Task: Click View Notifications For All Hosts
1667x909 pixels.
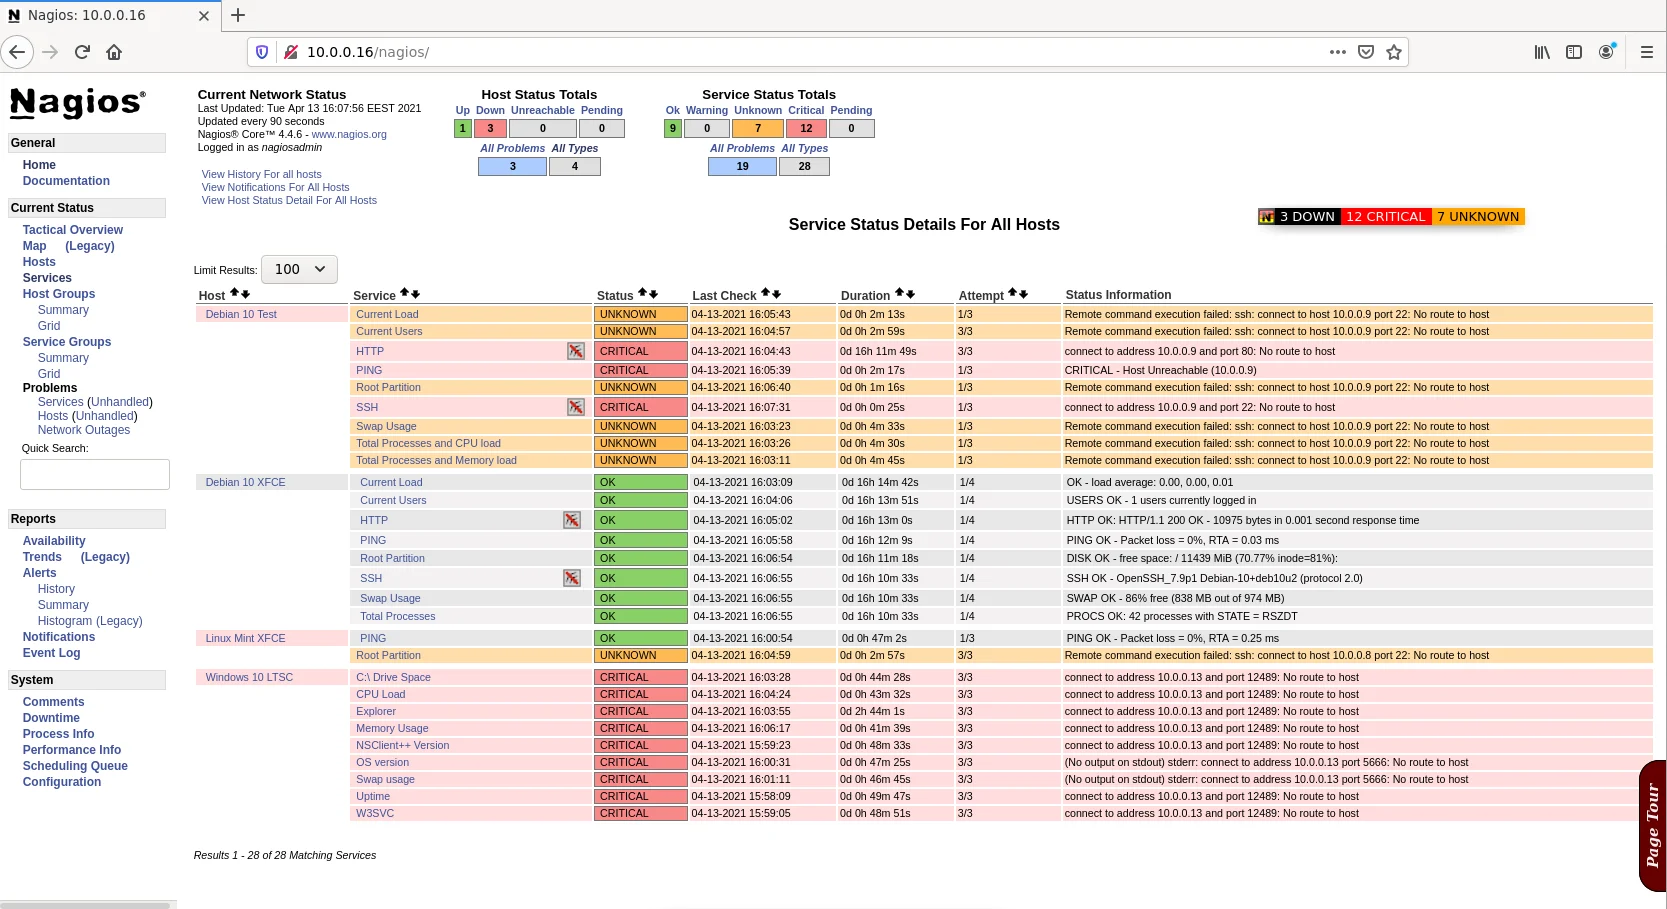Action: (x=276, y=187)
